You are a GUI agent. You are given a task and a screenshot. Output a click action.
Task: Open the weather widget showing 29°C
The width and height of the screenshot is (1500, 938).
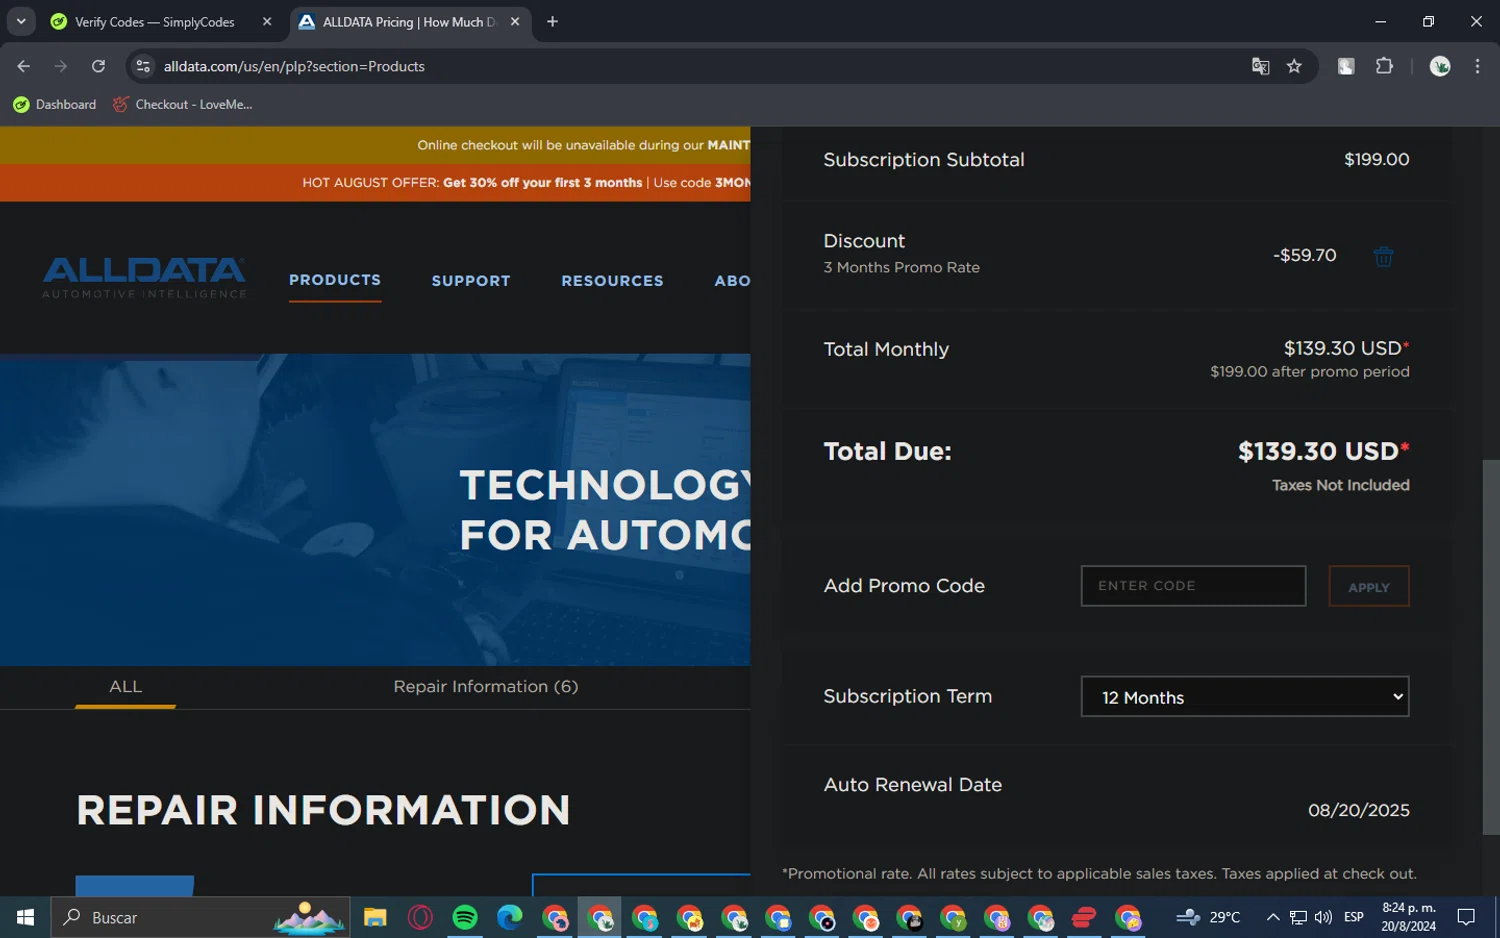point(1208,917)
